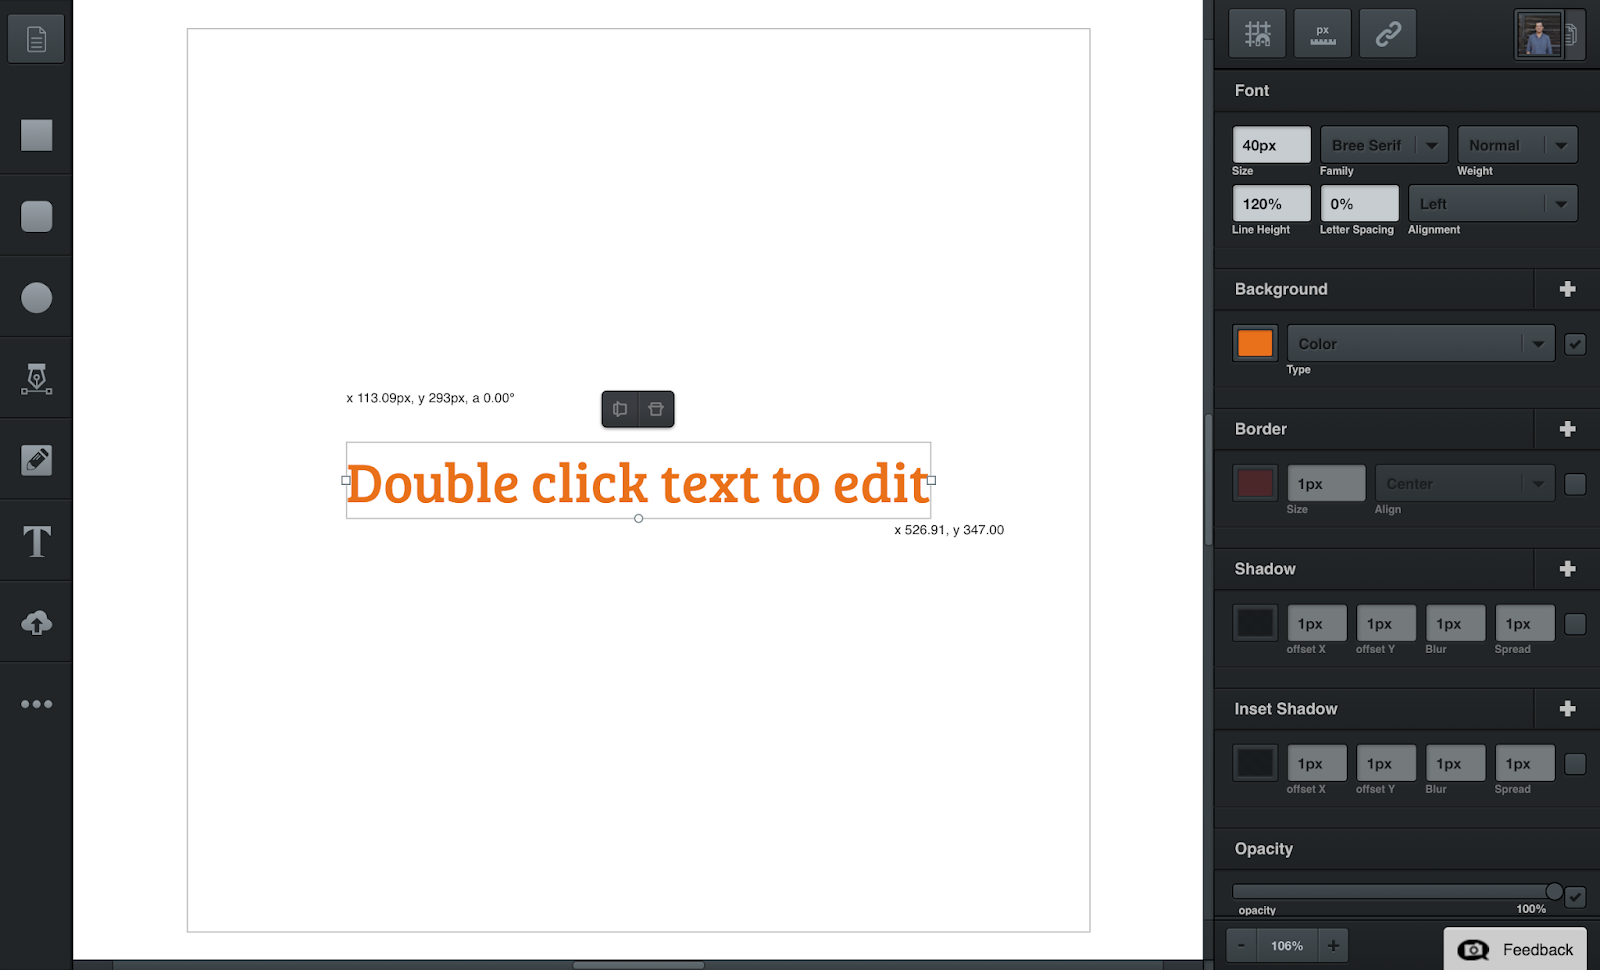Image resolution: width=1600 pixels, height=970 pixels.
Task: Click the Inset Shadow Spread field
Action: coord(1524,764)
